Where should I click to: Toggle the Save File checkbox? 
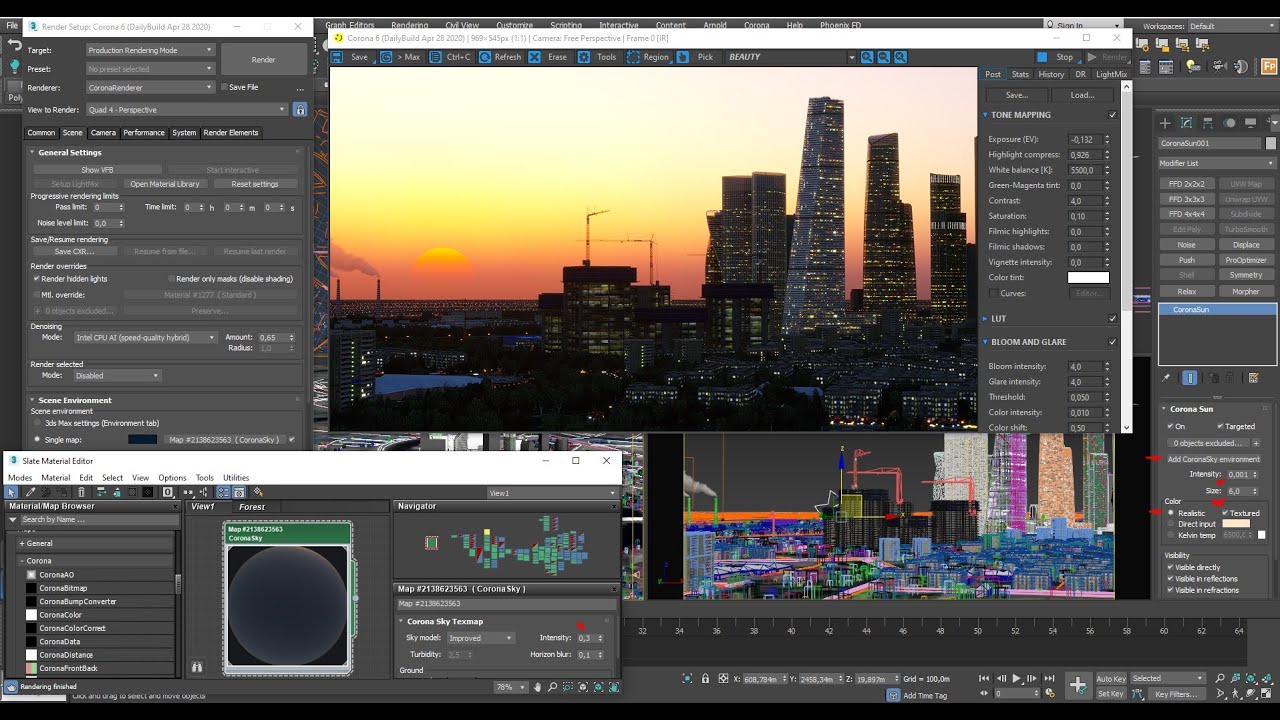tap(224, 87)
